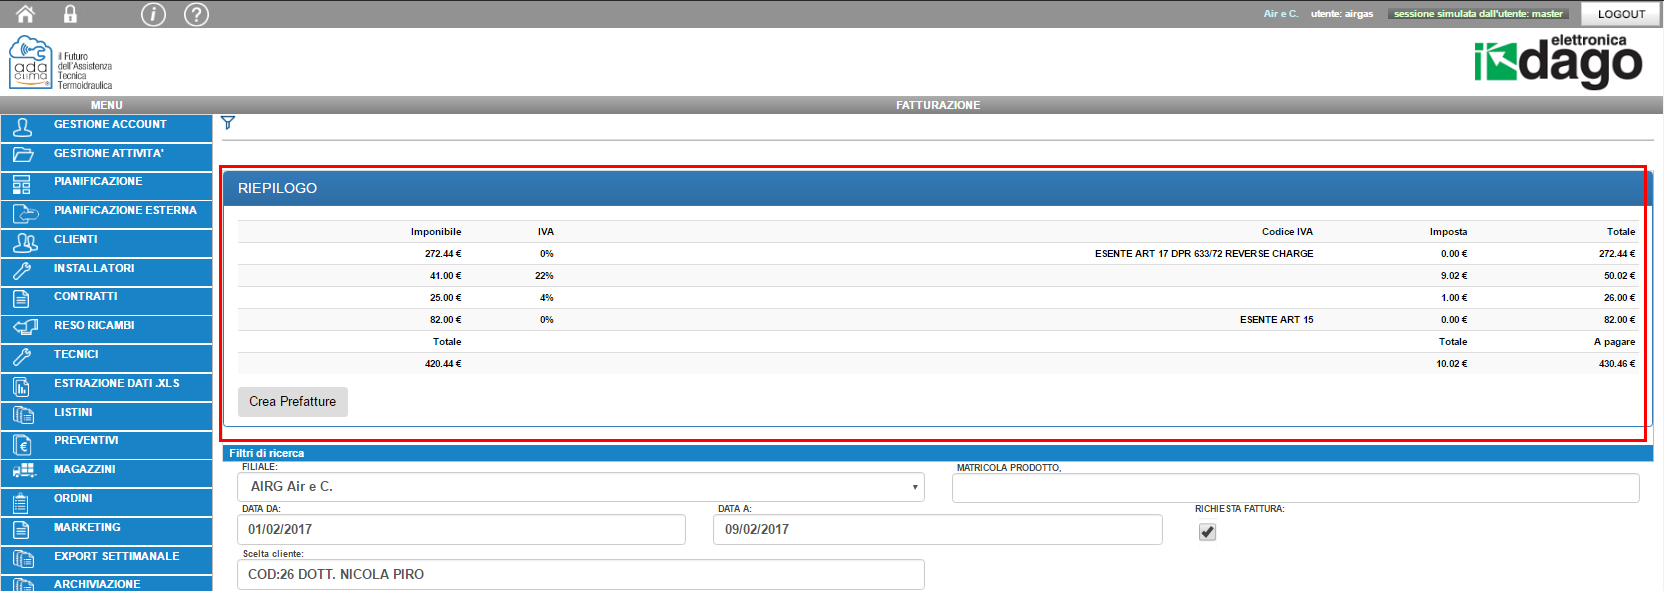This screenshot has height=591, width=1664.
Task: Click the Gestione Attività folder icon
Action: (23, 156)
